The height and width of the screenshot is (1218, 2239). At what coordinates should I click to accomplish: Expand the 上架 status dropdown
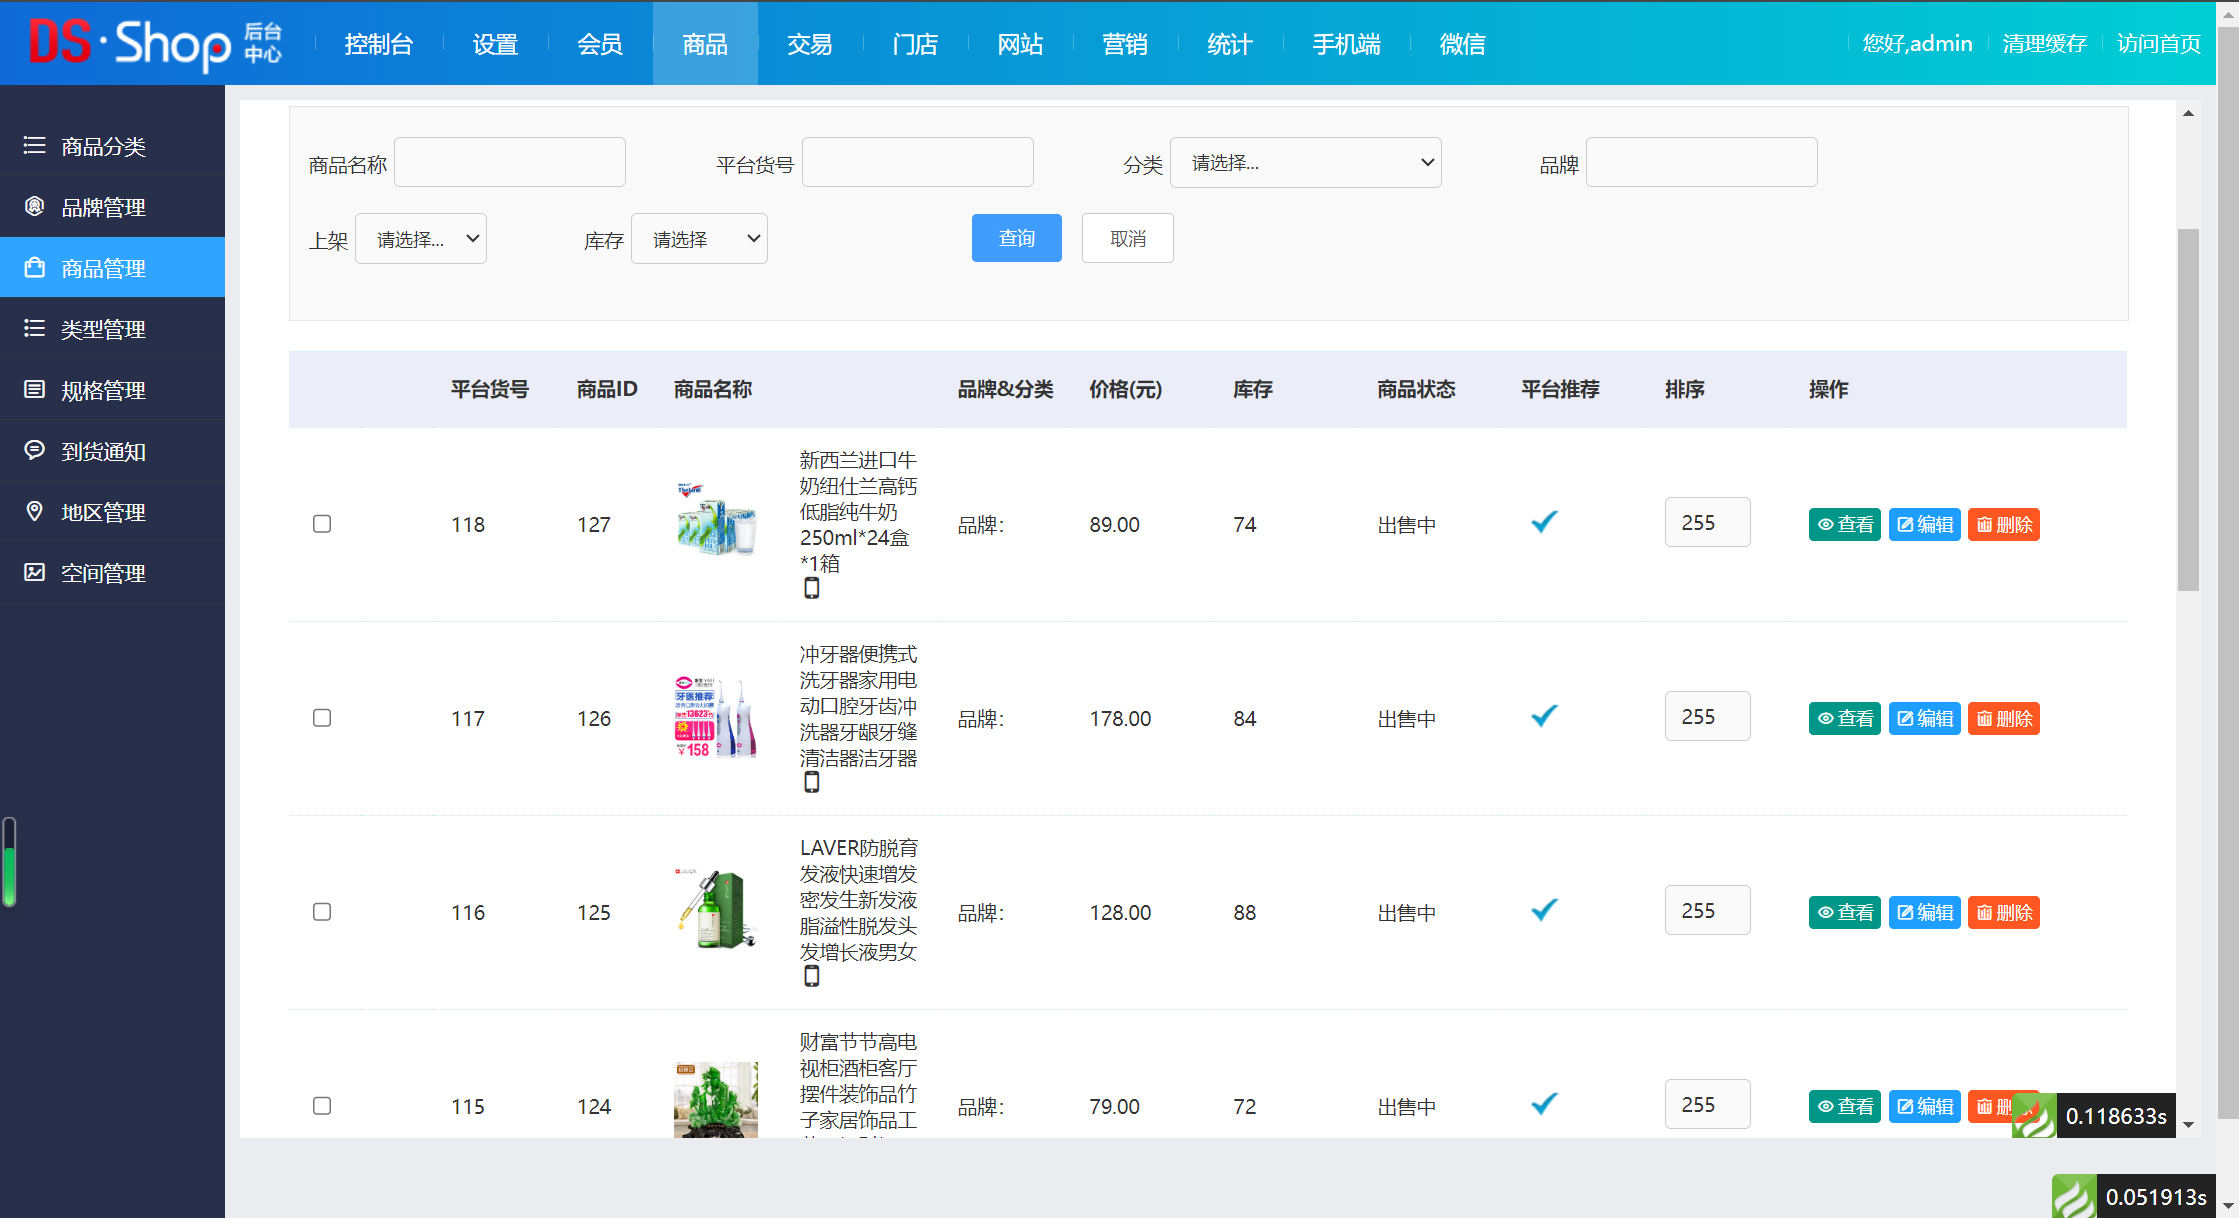click(x=421, y=239)
